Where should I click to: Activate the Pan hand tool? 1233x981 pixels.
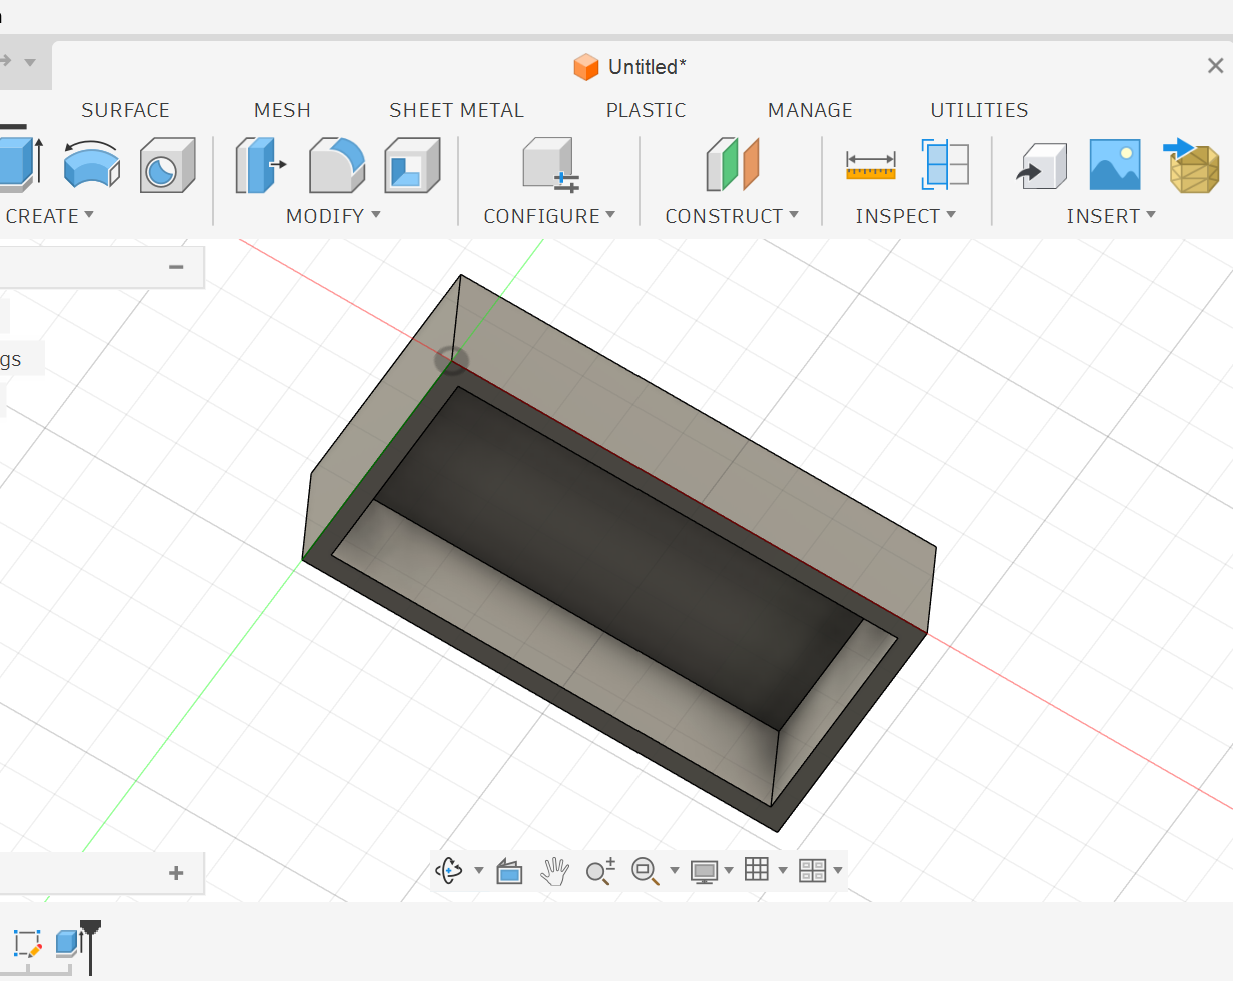554,871
